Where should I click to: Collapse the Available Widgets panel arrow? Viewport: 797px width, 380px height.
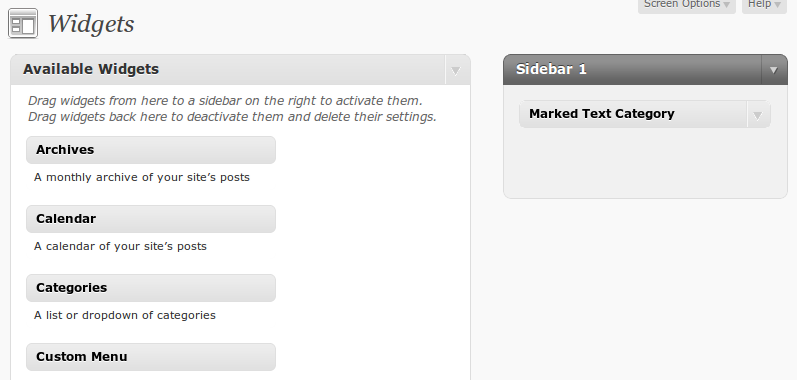point(456,70)
